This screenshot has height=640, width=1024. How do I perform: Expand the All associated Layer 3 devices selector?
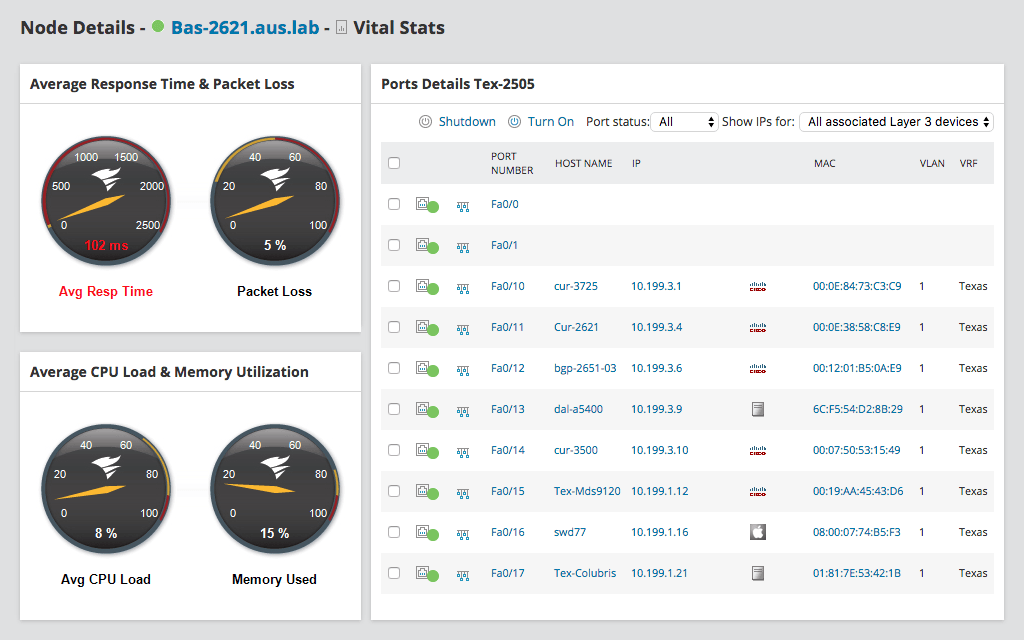pyautogui.click(x=895, y=121)
